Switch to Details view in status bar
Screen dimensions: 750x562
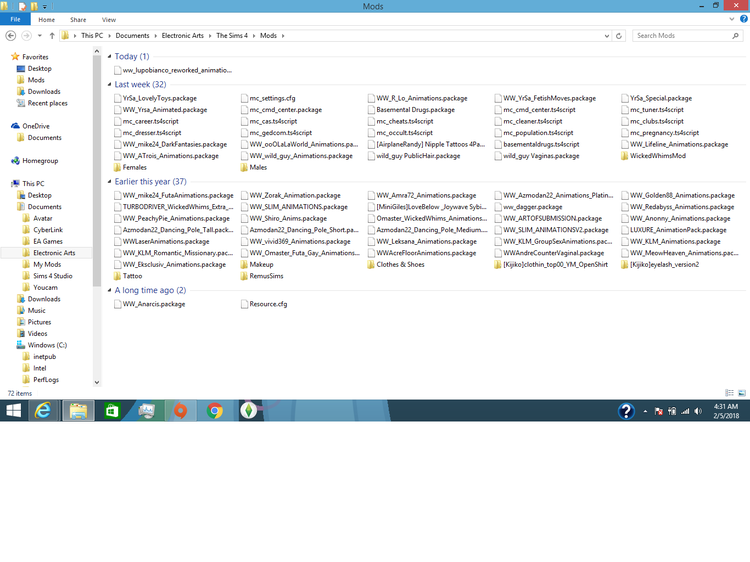[x=729, y=393]
